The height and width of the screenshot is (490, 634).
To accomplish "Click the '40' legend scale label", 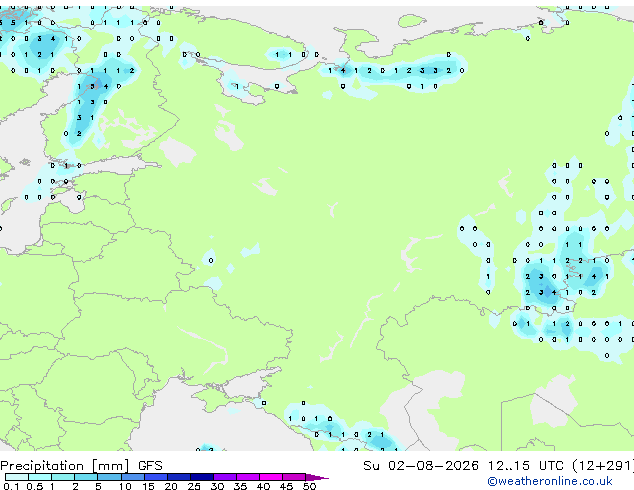I will point(263,486).
